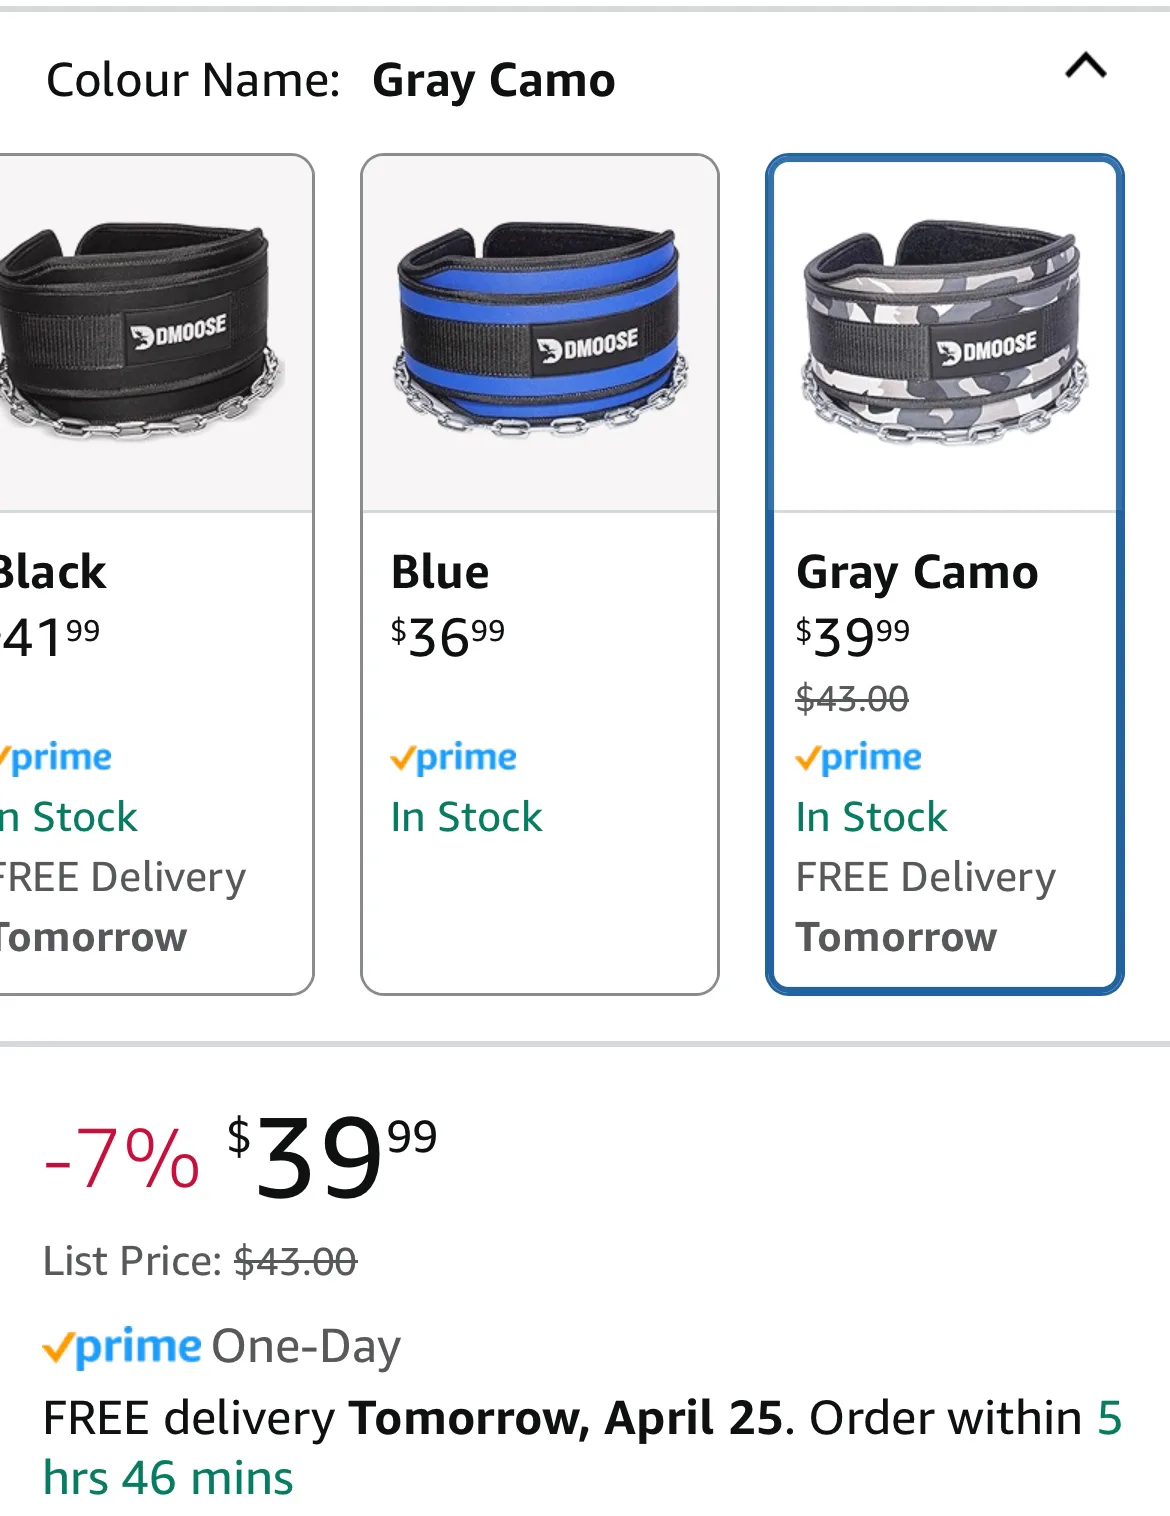Image resolution: width=1170 pixels, height=1516 pixels.
Task: Click the $36.99 price on Blue card
Action: 448,637
